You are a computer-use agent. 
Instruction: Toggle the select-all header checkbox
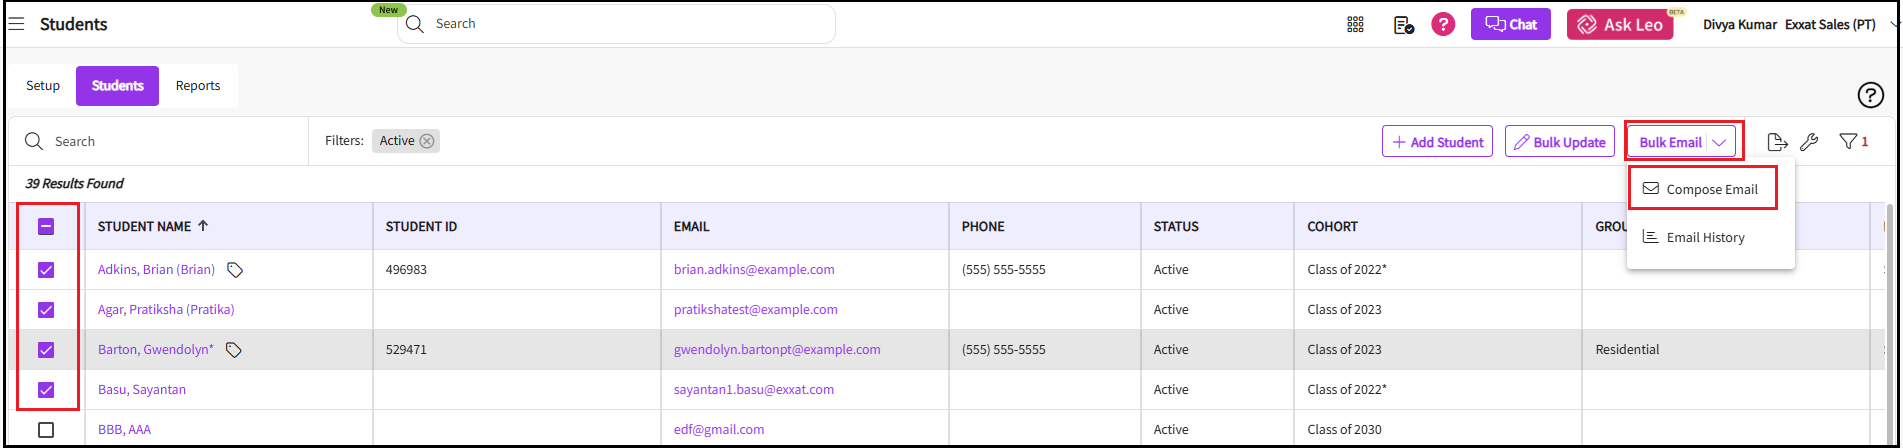click(x=46, y=227)
